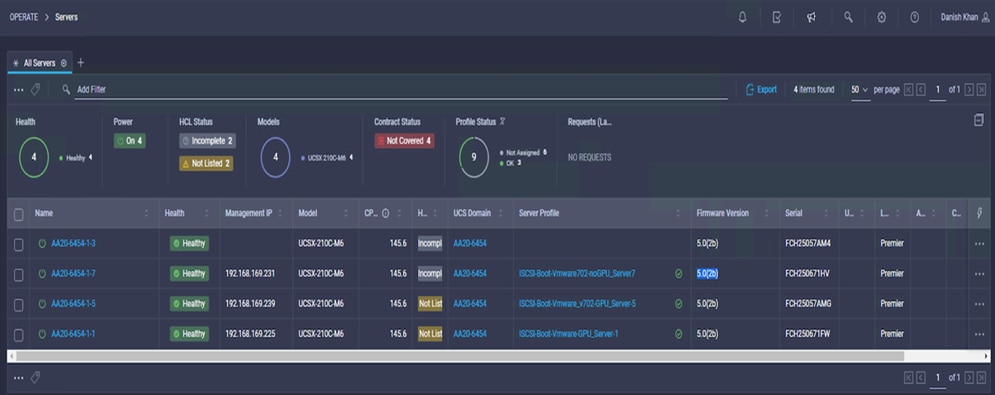Check the row for AA20-6454-1-3
995x395 pixels.
19,244
